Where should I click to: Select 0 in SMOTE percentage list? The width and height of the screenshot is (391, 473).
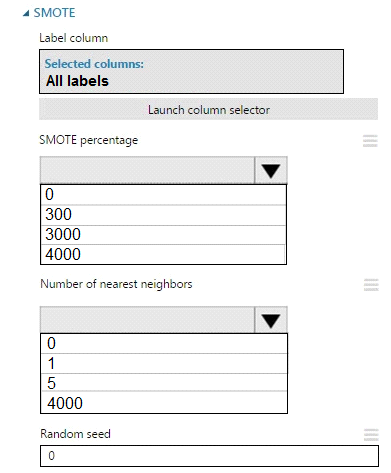click(163, 195)
